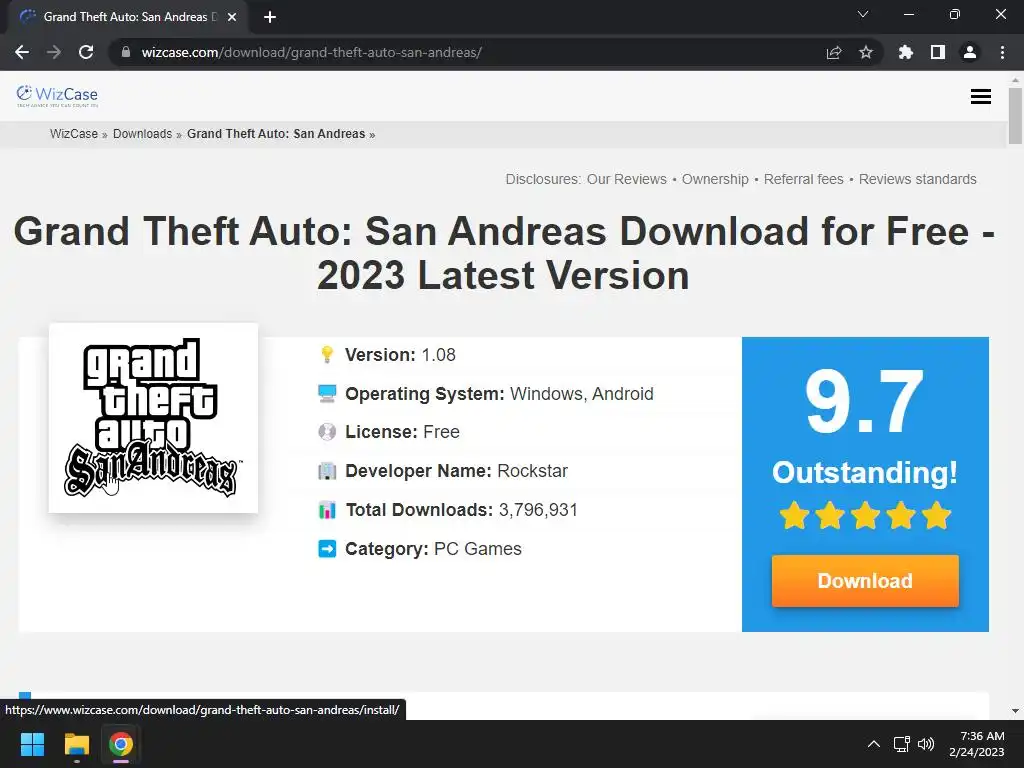1024x768 pixels.
Task: Click the lightbulb Version icon
Action: click(327, 355)
